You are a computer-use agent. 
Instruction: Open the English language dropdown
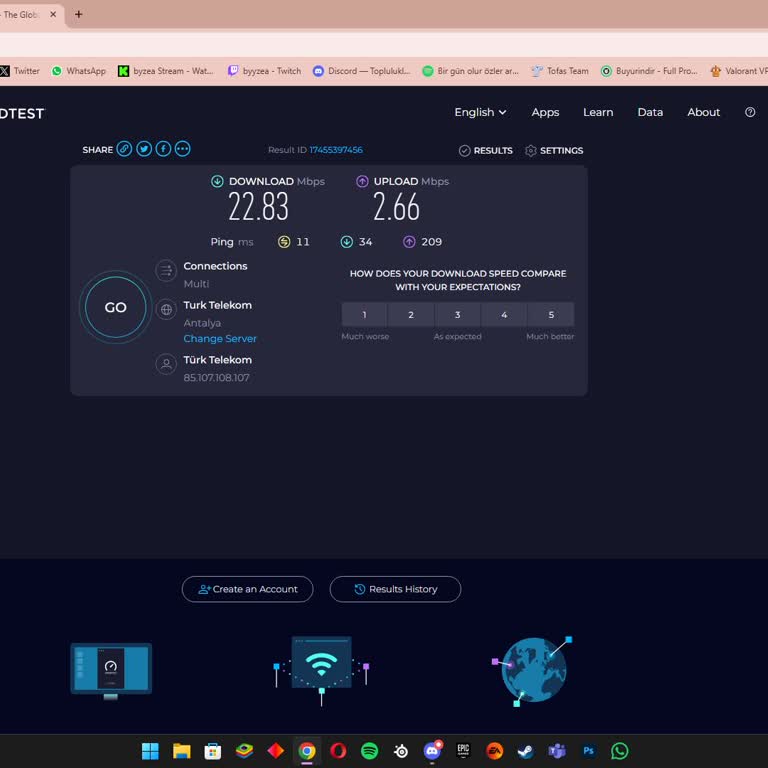pyautogui.click(x=480, y=112)
